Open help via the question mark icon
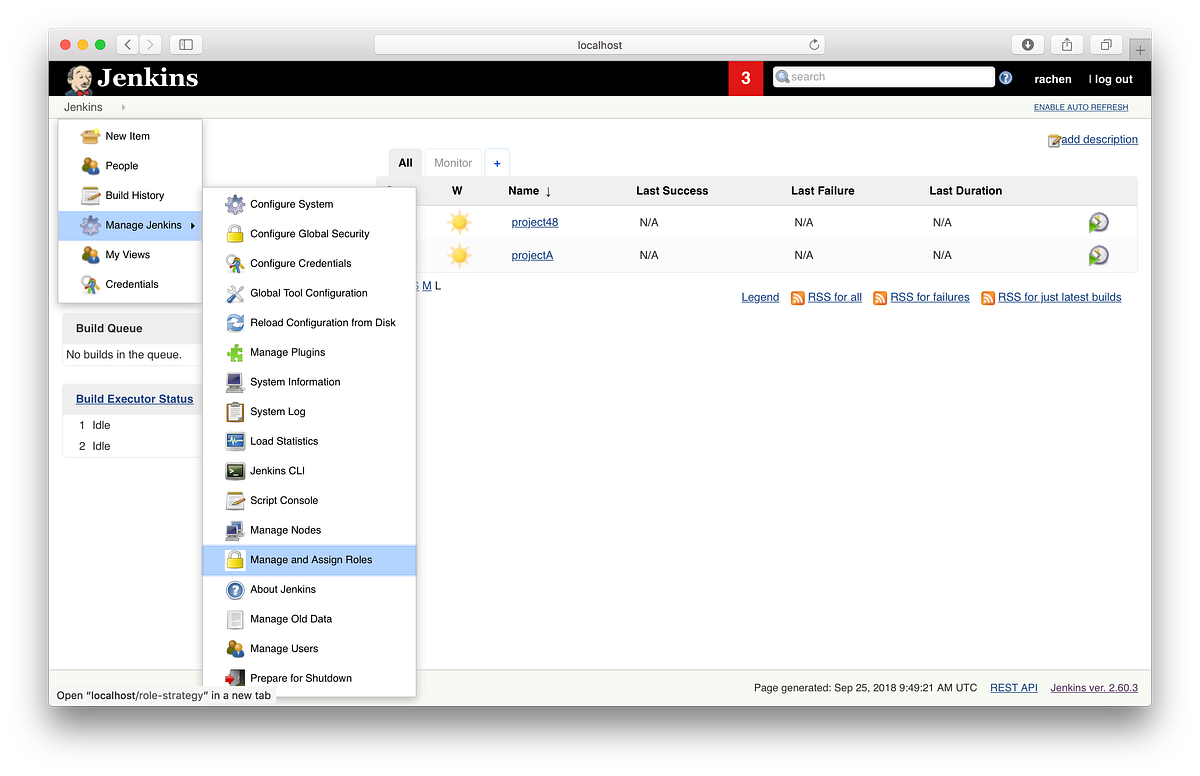The height and width of the screenshot is (776, 1200). (1005, 77)
